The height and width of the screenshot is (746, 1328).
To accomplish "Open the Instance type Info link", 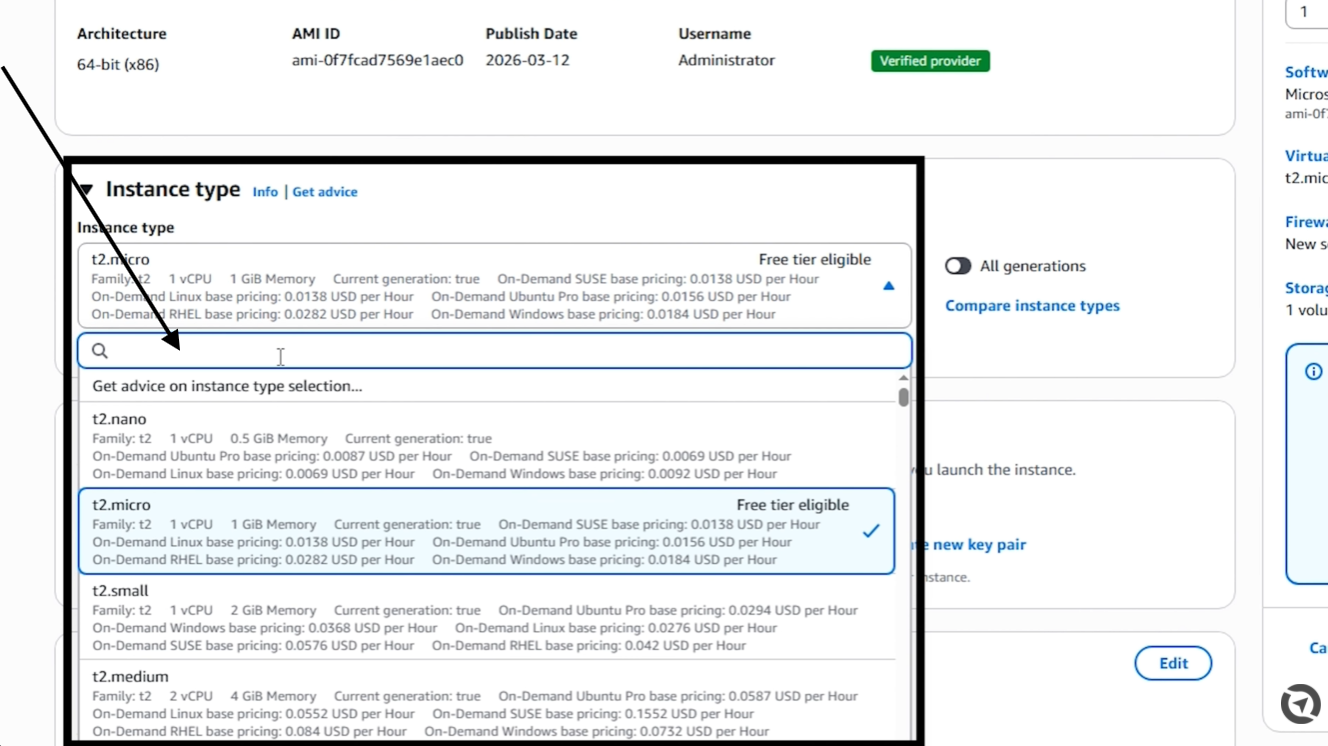I will pyautogui.click(x=265, y=192).
